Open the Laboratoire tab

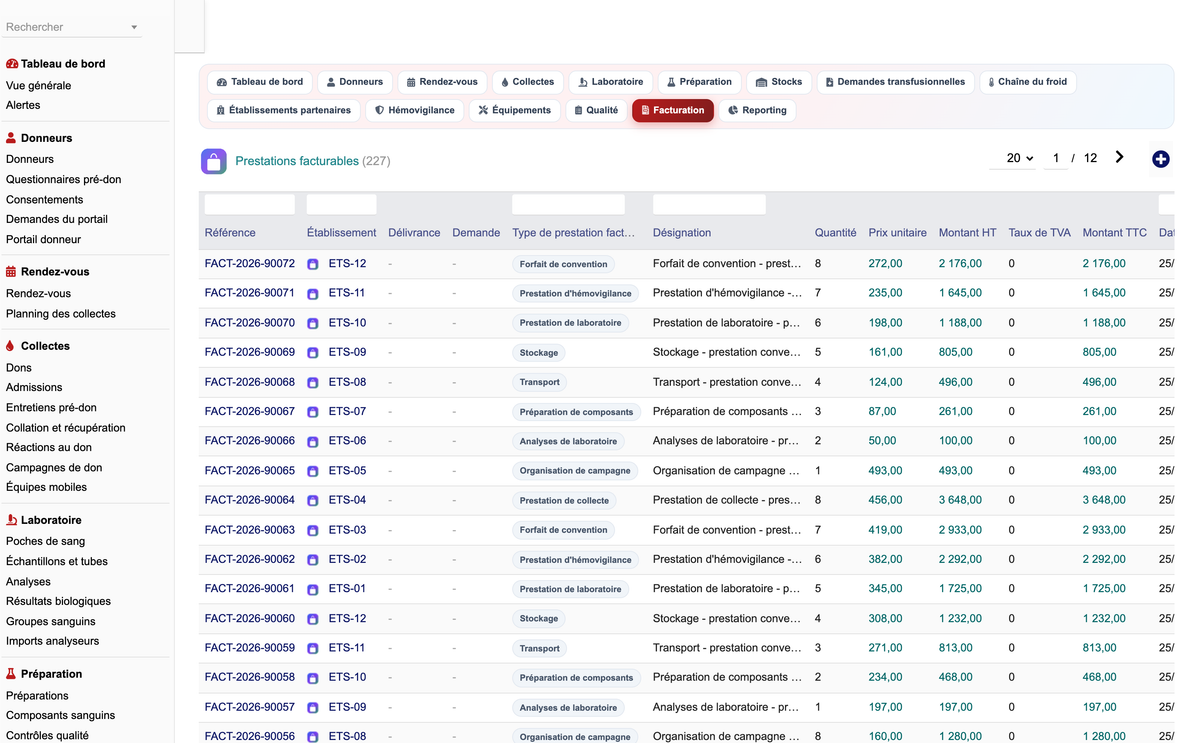[611, 82]
